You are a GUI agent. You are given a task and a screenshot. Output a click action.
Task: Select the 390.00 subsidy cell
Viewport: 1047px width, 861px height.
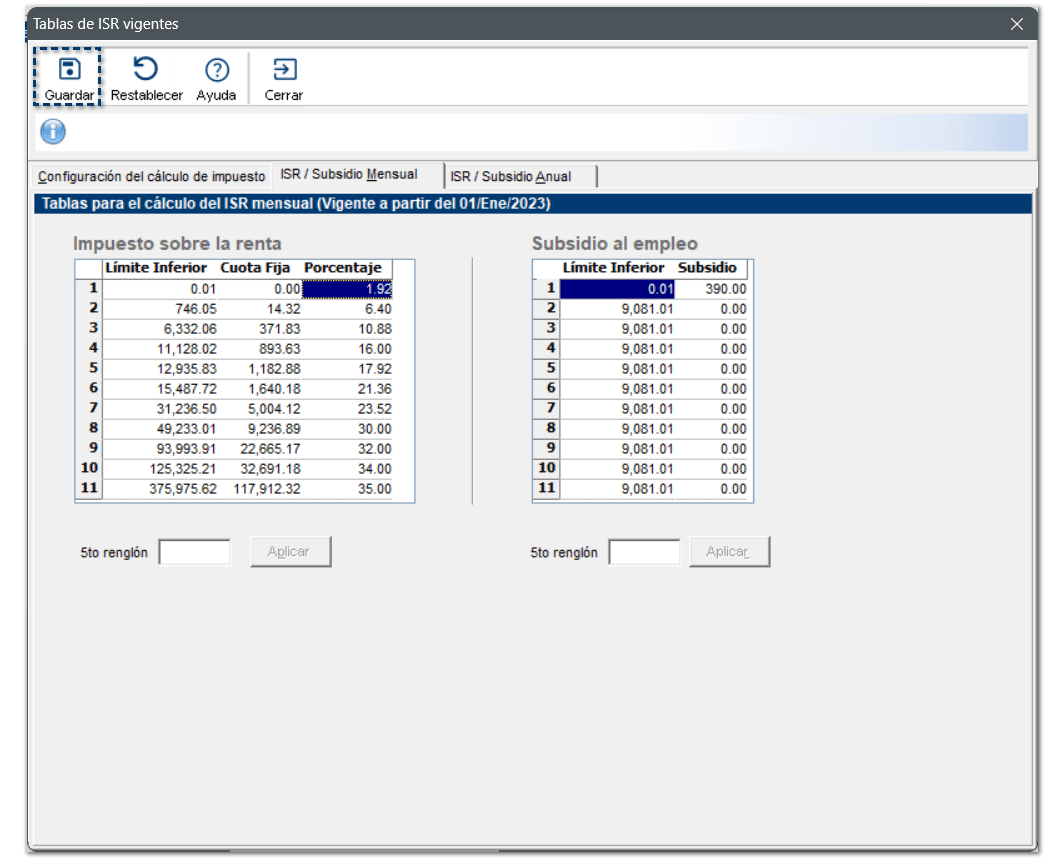pyautogui.click(x=713, y=289)
